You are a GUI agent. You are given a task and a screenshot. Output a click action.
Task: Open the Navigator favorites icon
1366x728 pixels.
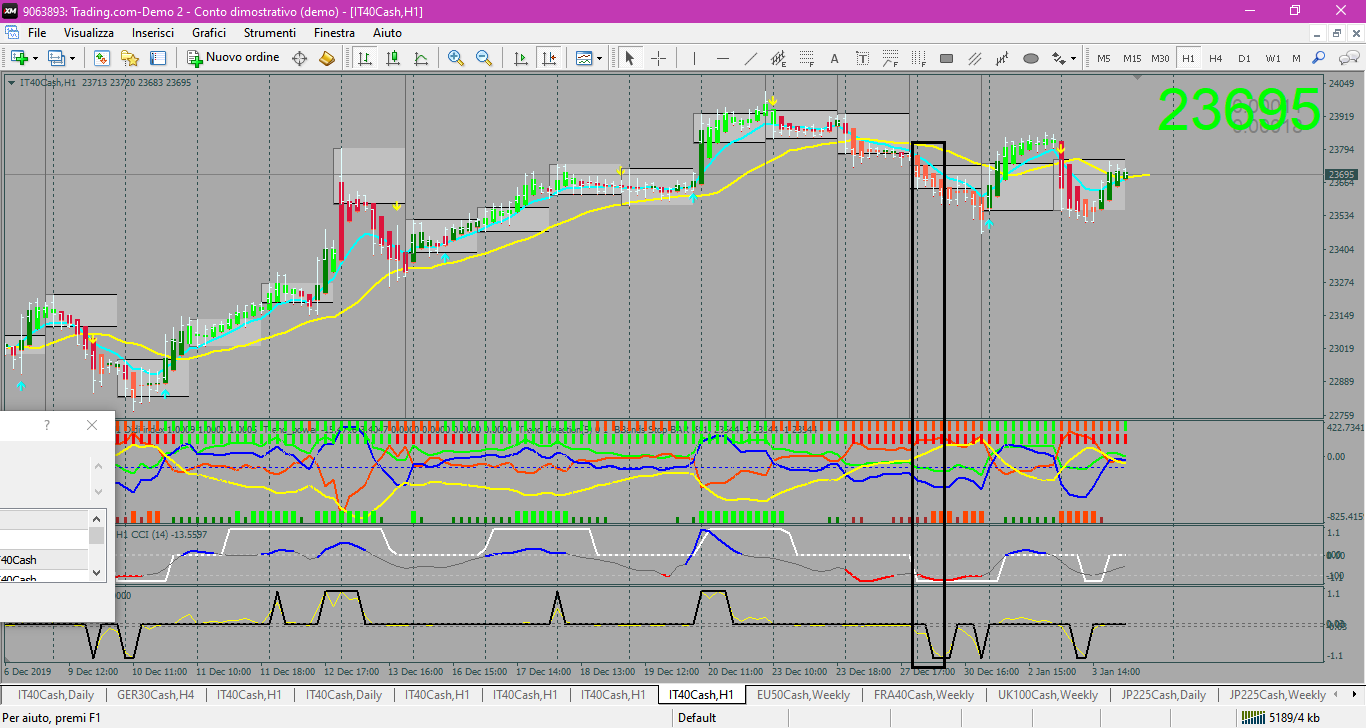(130, 58)
